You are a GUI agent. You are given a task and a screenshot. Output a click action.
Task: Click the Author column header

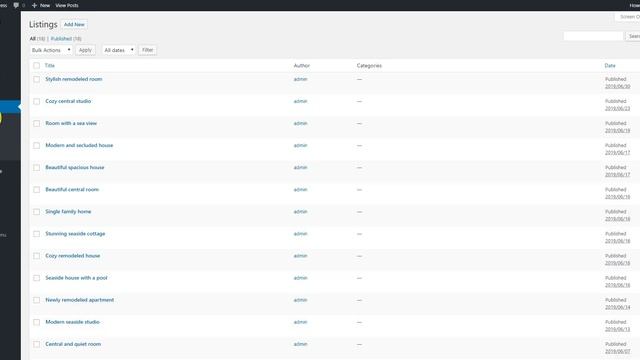point(302,65)
